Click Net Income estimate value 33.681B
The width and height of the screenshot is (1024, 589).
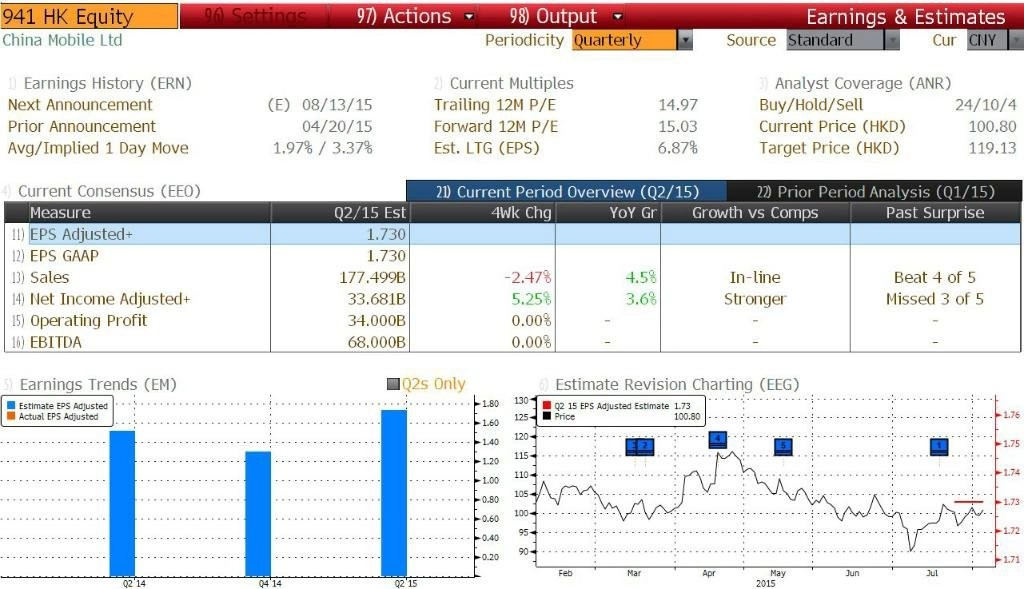point(376,299)
